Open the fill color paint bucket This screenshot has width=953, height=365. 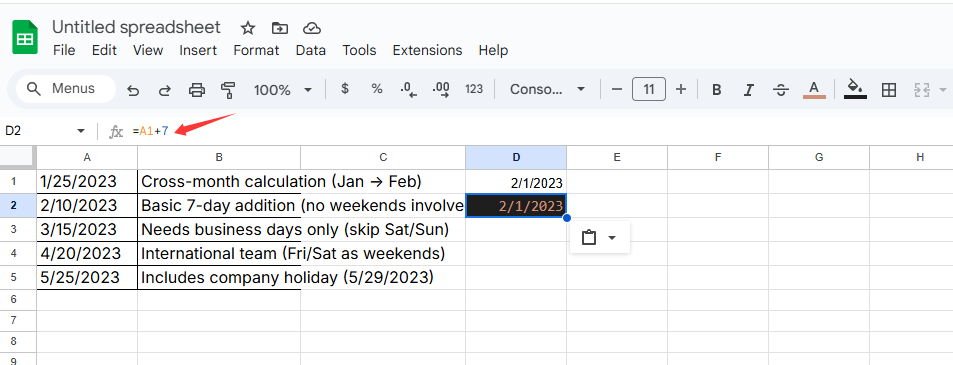tap(855, 89)
